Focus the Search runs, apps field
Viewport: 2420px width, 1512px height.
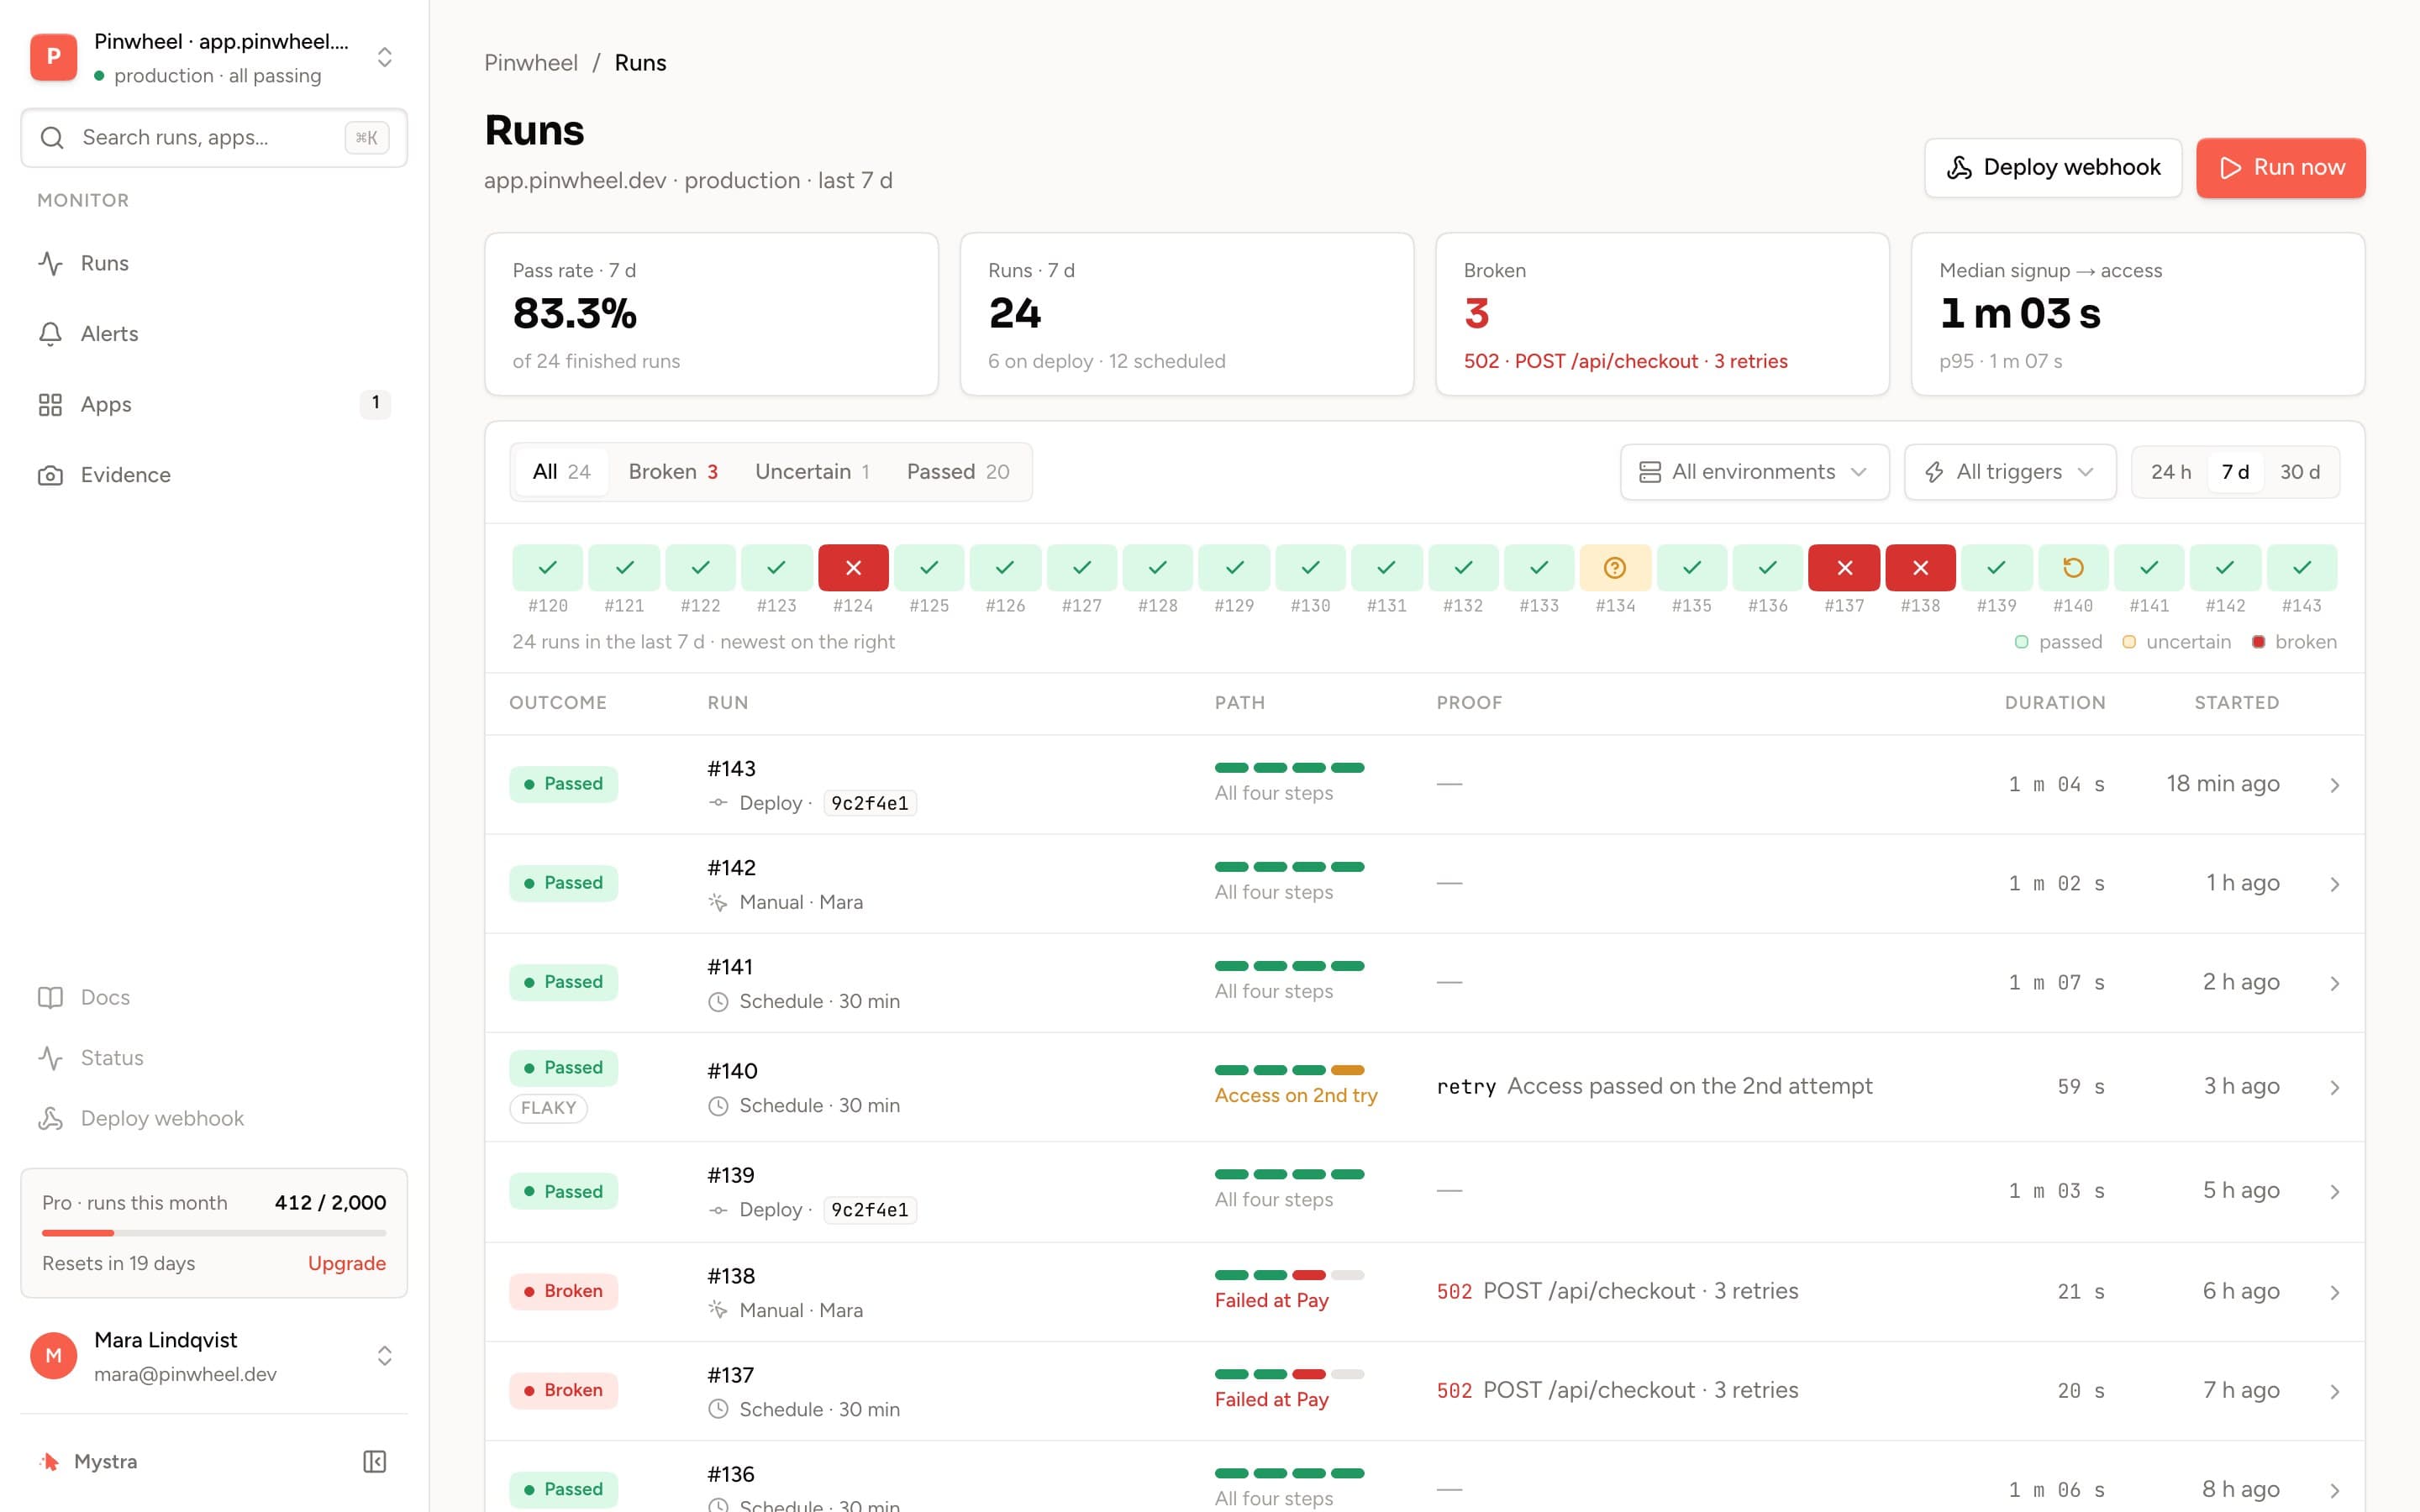tap(214, 138)
